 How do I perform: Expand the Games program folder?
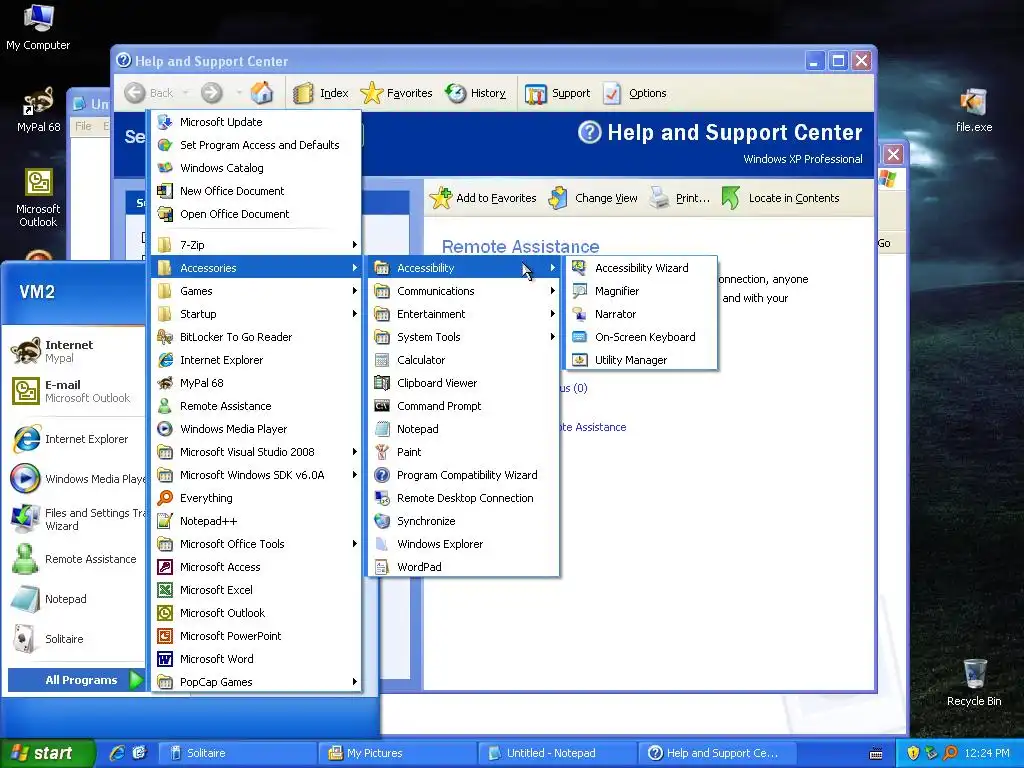pos(257,291)
